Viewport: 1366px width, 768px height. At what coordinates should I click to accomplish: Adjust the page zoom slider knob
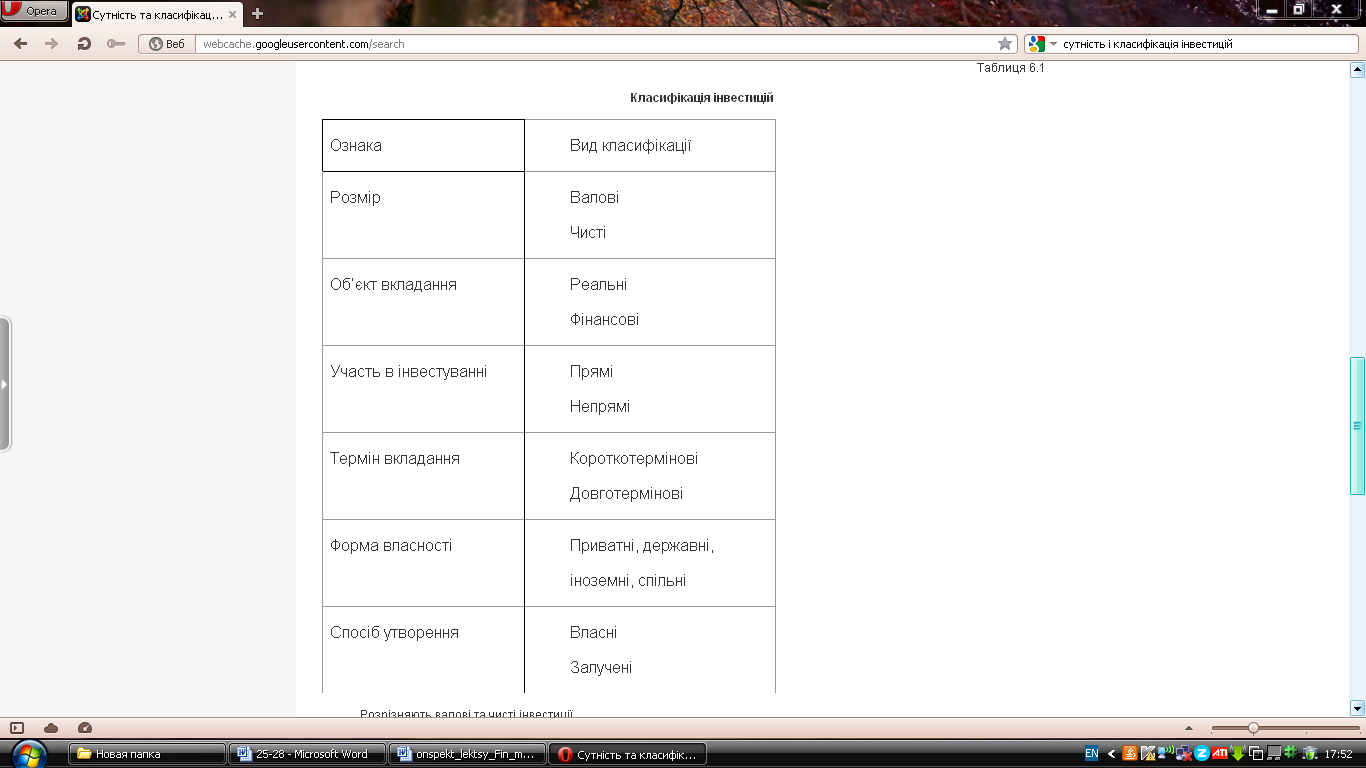[x=1253, y=728]
